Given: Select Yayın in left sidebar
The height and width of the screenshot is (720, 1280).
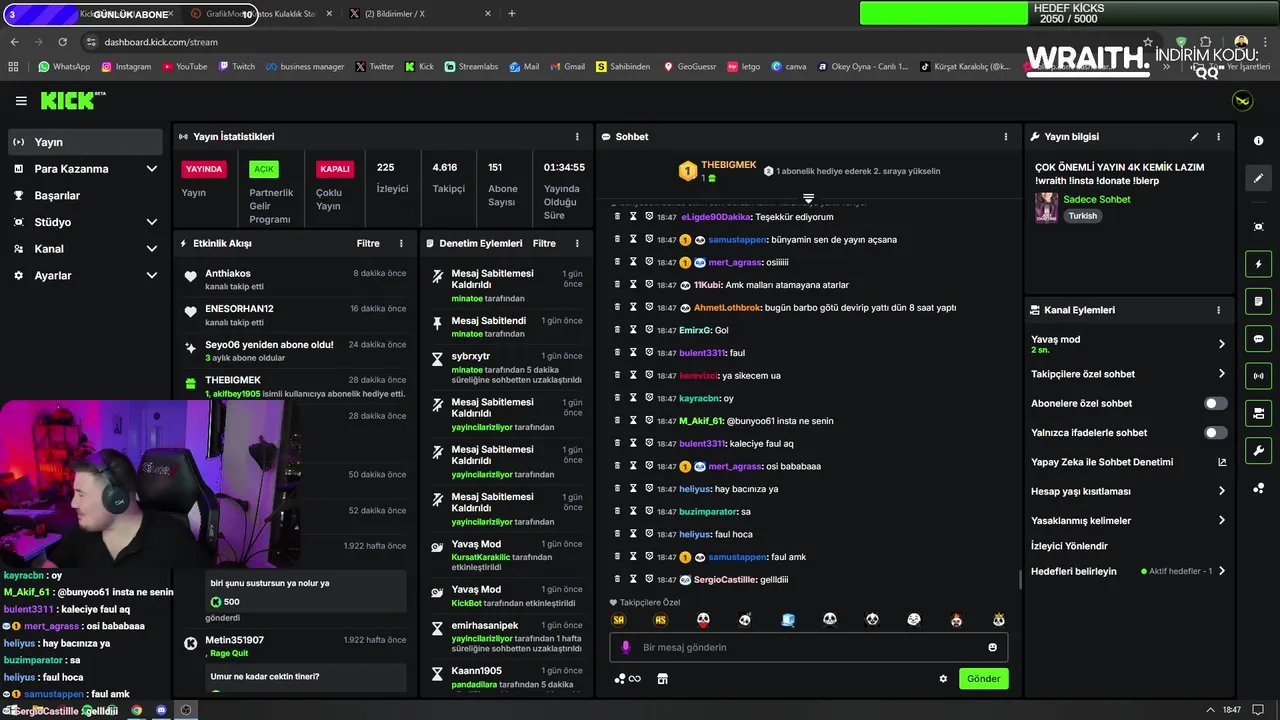Looking at the screenshot, I should pyautogui.click(x=85, y=142).
